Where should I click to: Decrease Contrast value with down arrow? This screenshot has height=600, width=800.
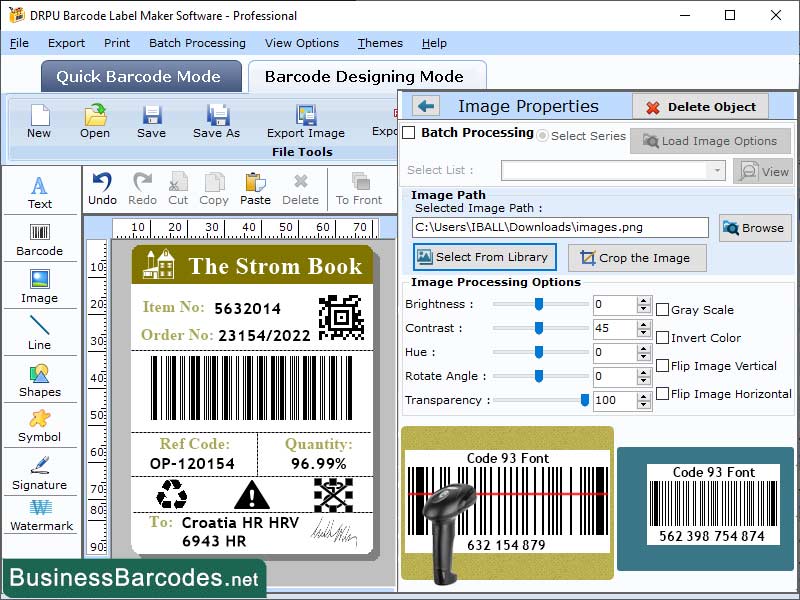(644, 333)
